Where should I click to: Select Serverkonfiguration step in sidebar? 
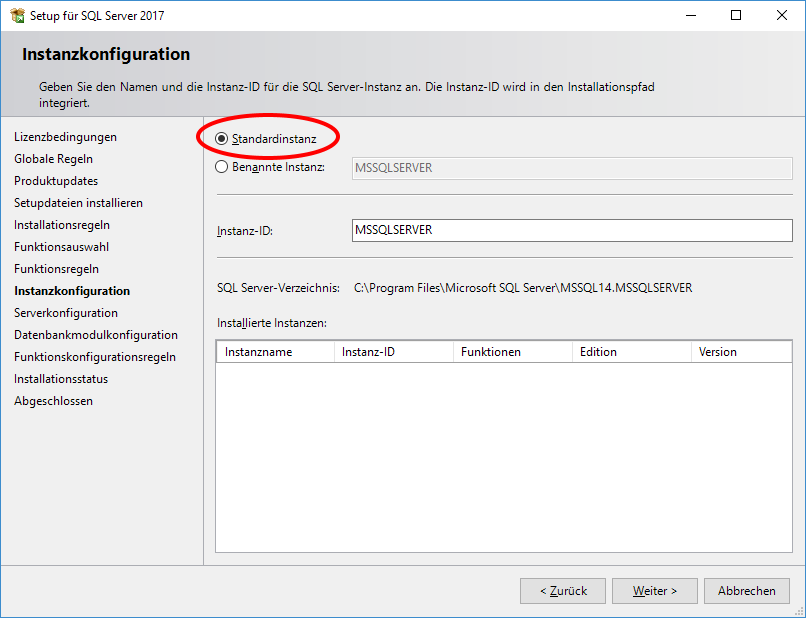click(x=66, y=313)
